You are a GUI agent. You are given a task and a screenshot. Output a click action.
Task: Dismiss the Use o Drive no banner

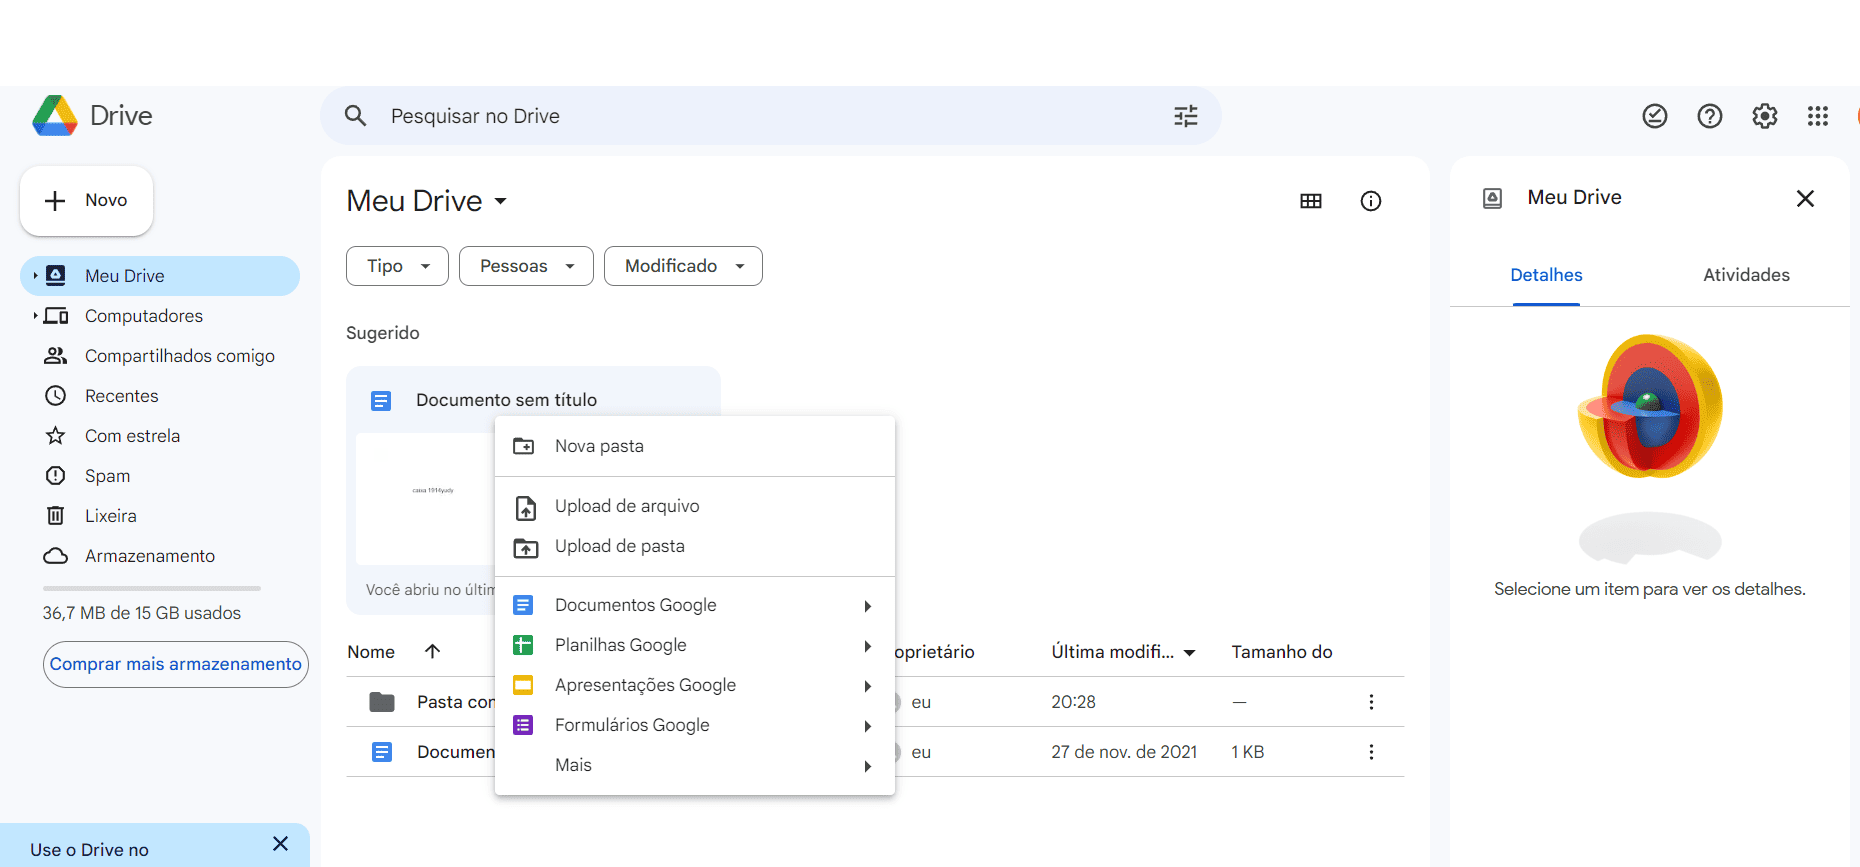click(x=281, y=844)
